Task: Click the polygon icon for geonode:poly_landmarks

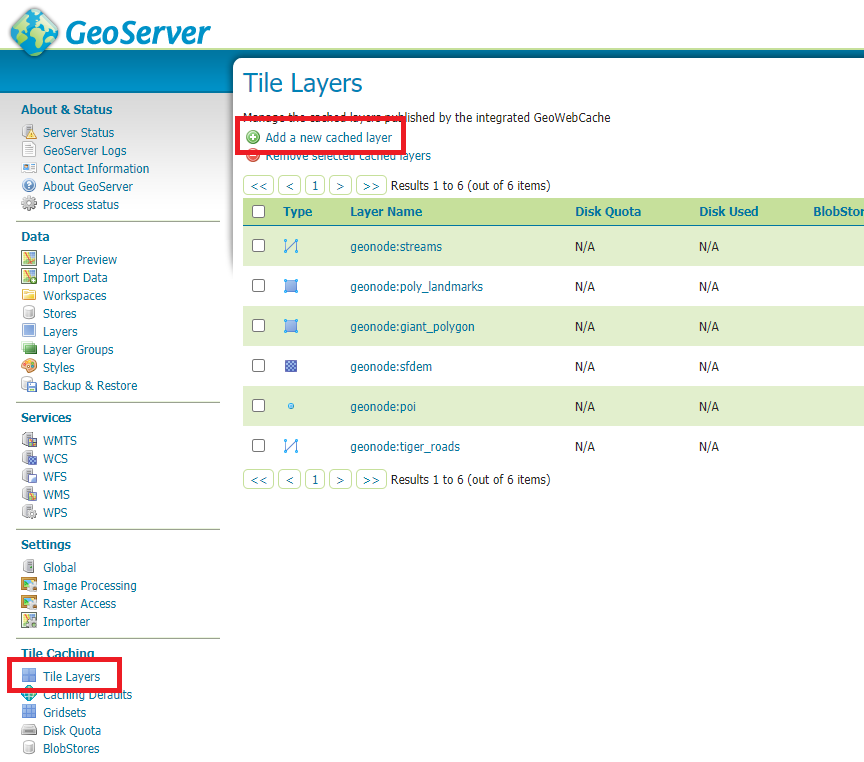Action: pos(291,286)
